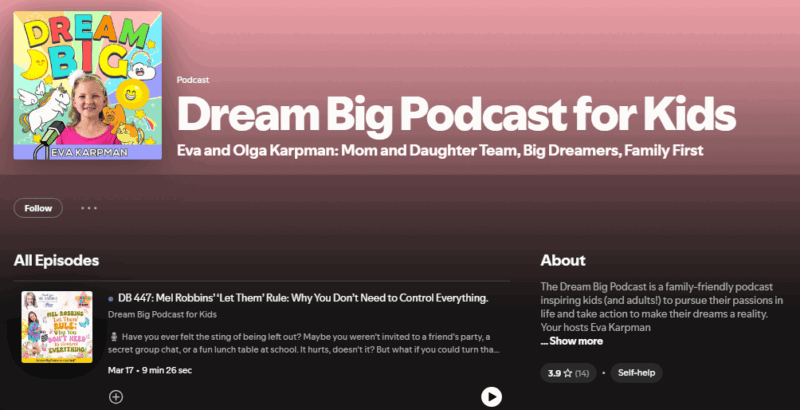The height and width of the screenshot is (410, 800).
Task: Click the About description paragraph
Action: pyautogui.click(x=662, y=307)
